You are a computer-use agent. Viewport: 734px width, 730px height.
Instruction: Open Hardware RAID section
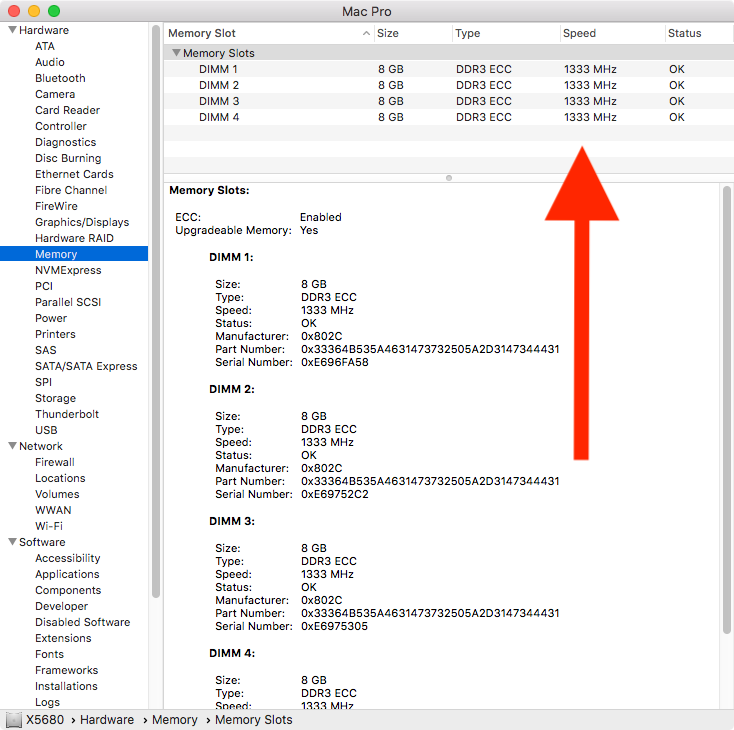74,238
